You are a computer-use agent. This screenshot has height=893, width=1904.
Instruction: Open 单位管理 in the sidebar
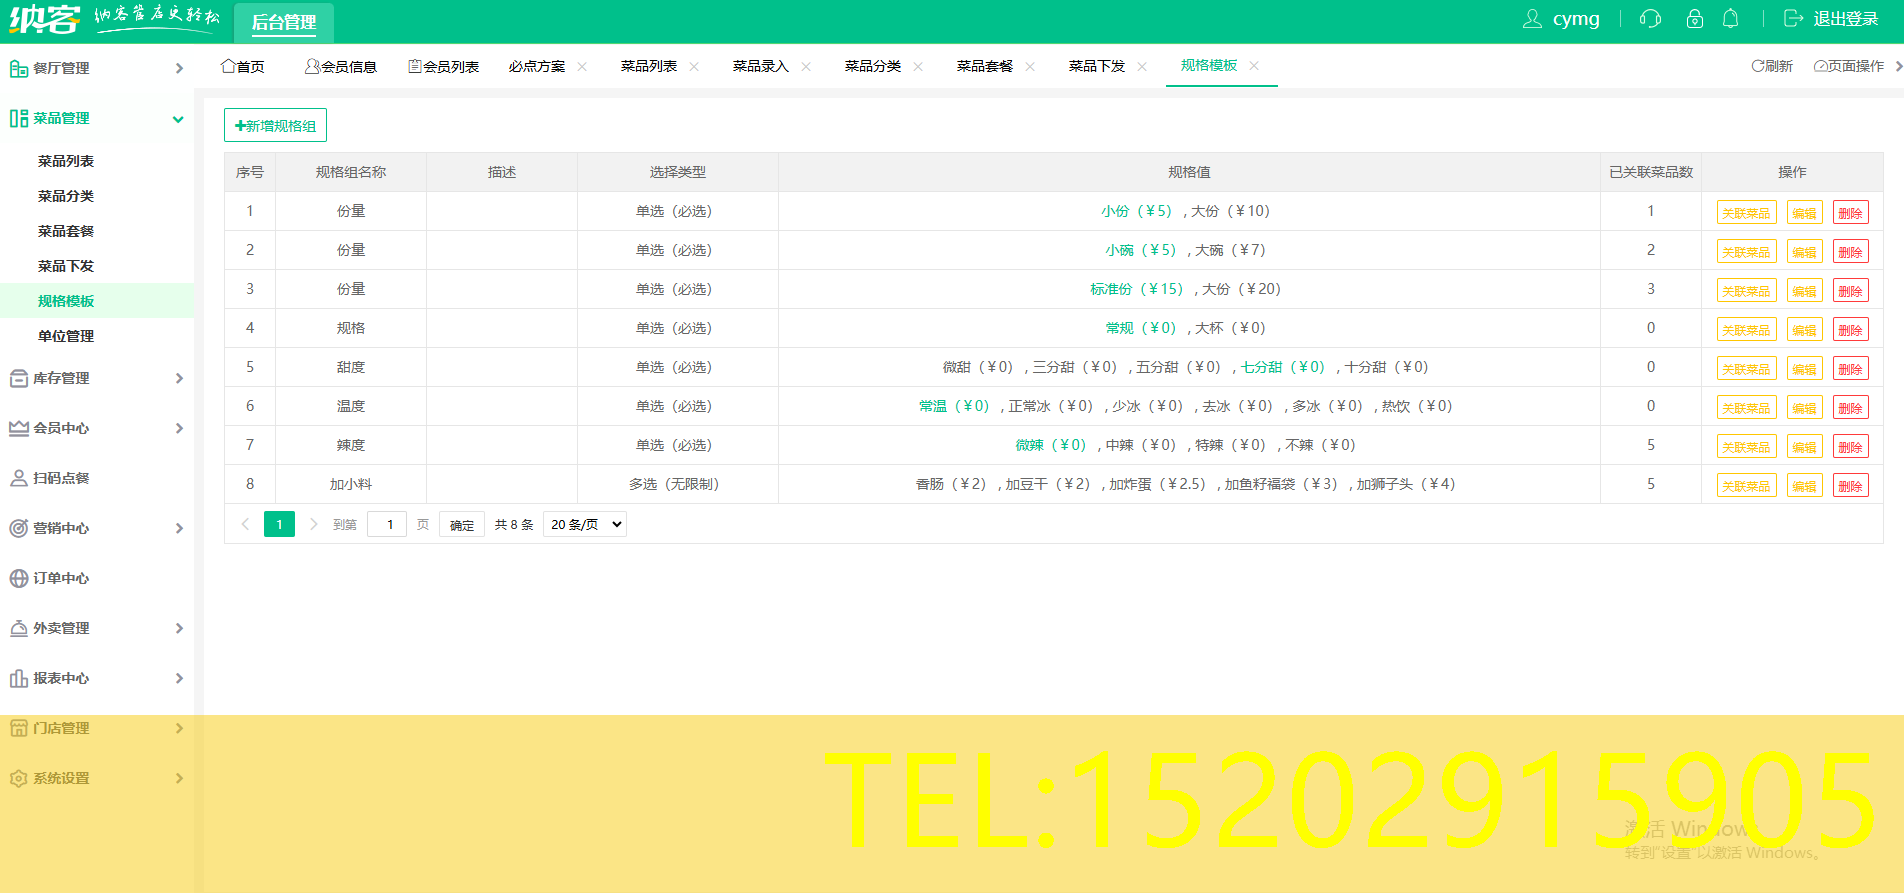66,336
